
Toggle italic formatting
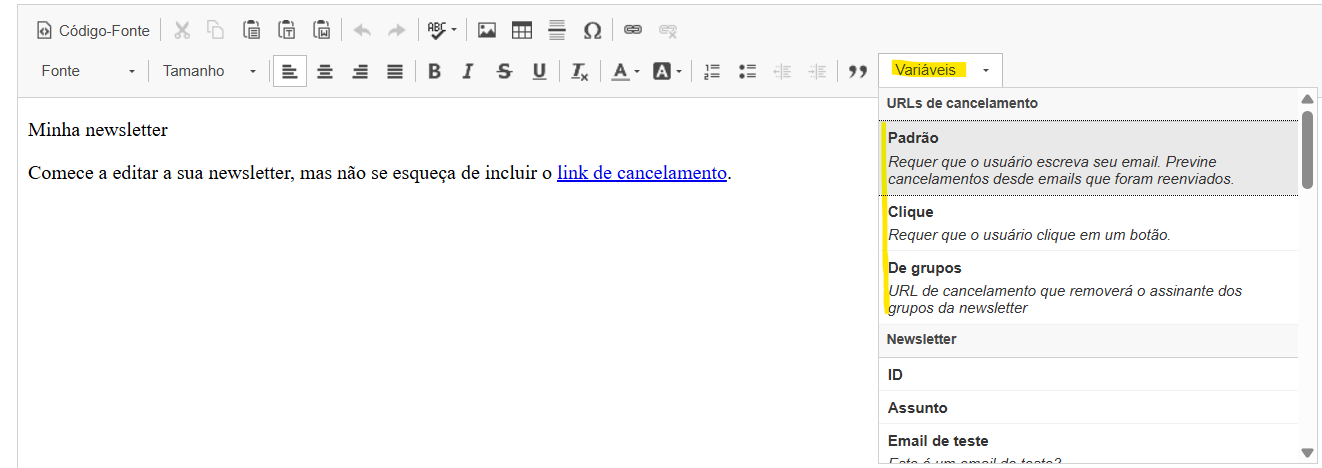[467, 71]
